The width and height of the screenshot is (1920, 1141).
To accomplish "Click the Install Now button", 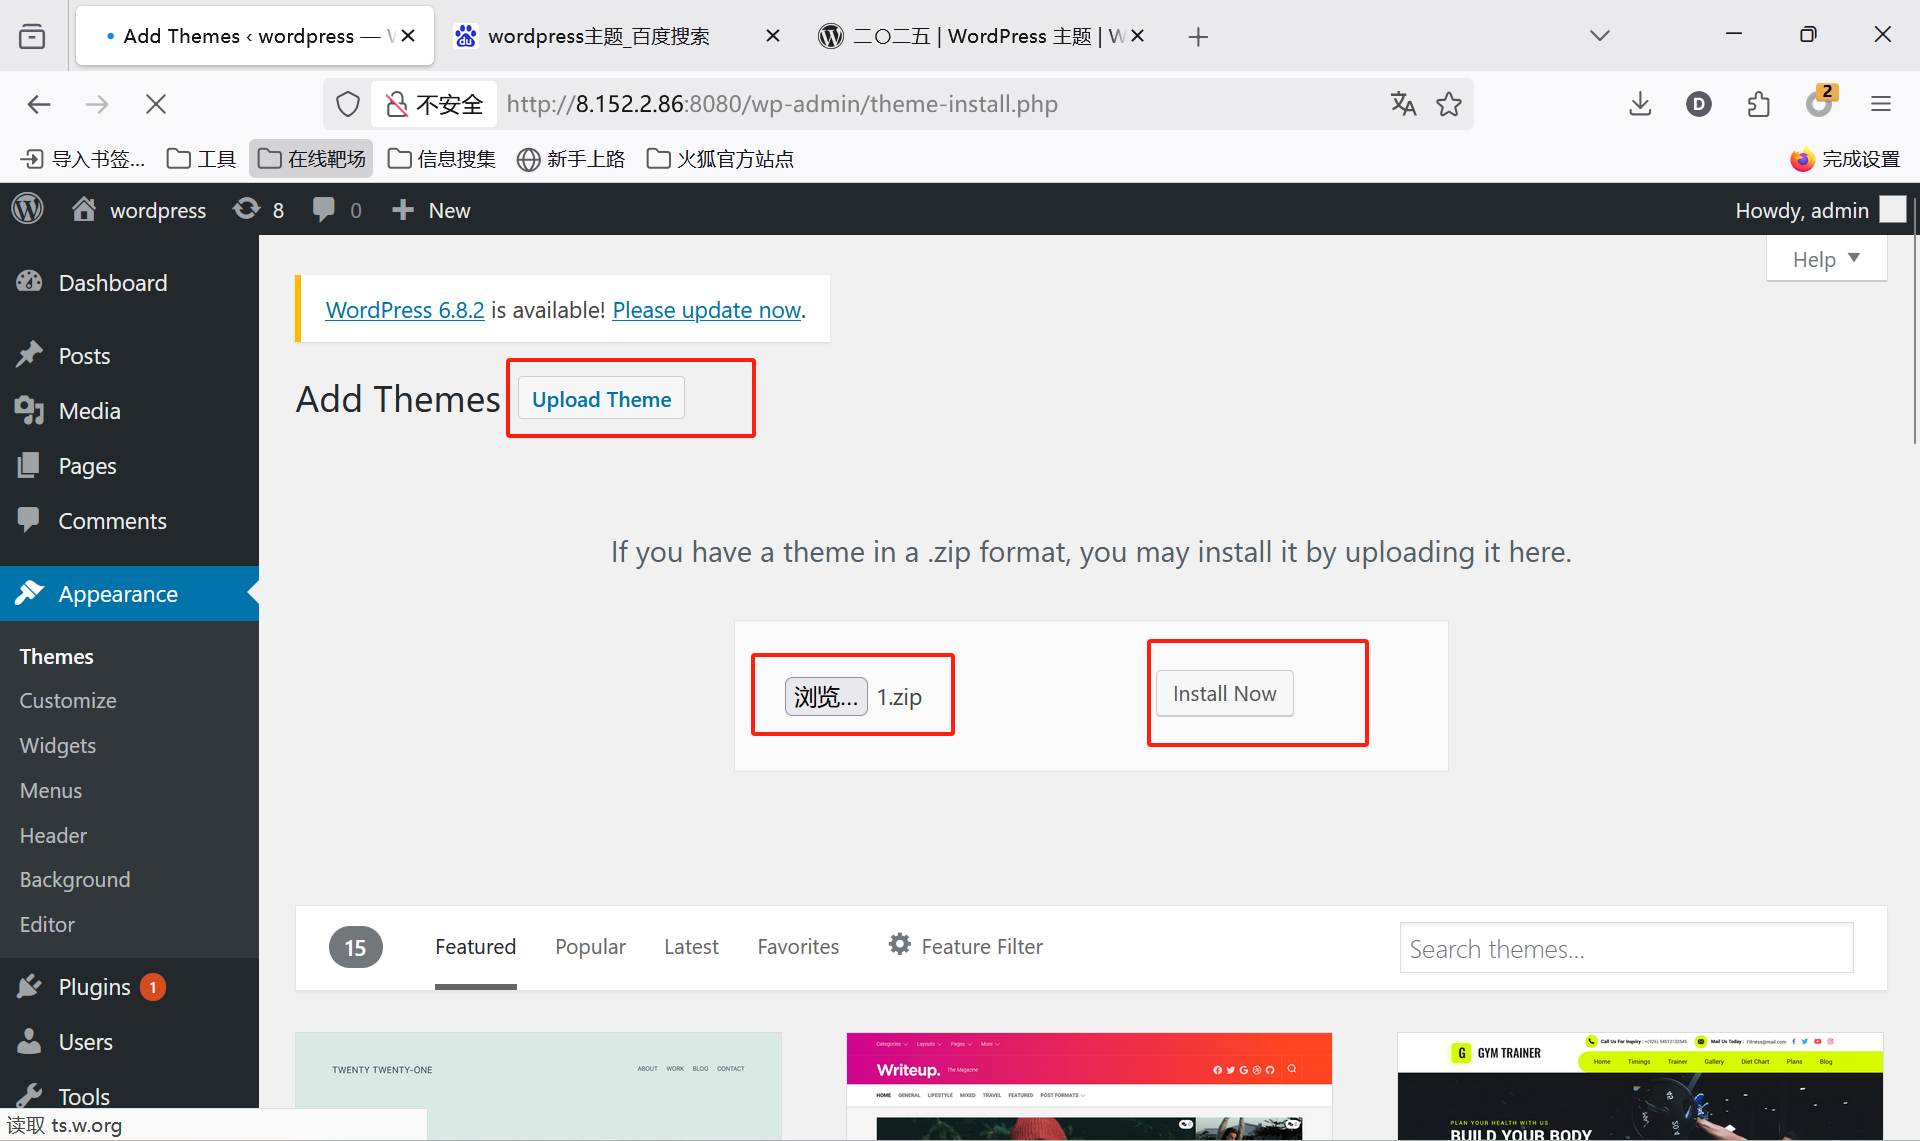I will [1224, 693].
